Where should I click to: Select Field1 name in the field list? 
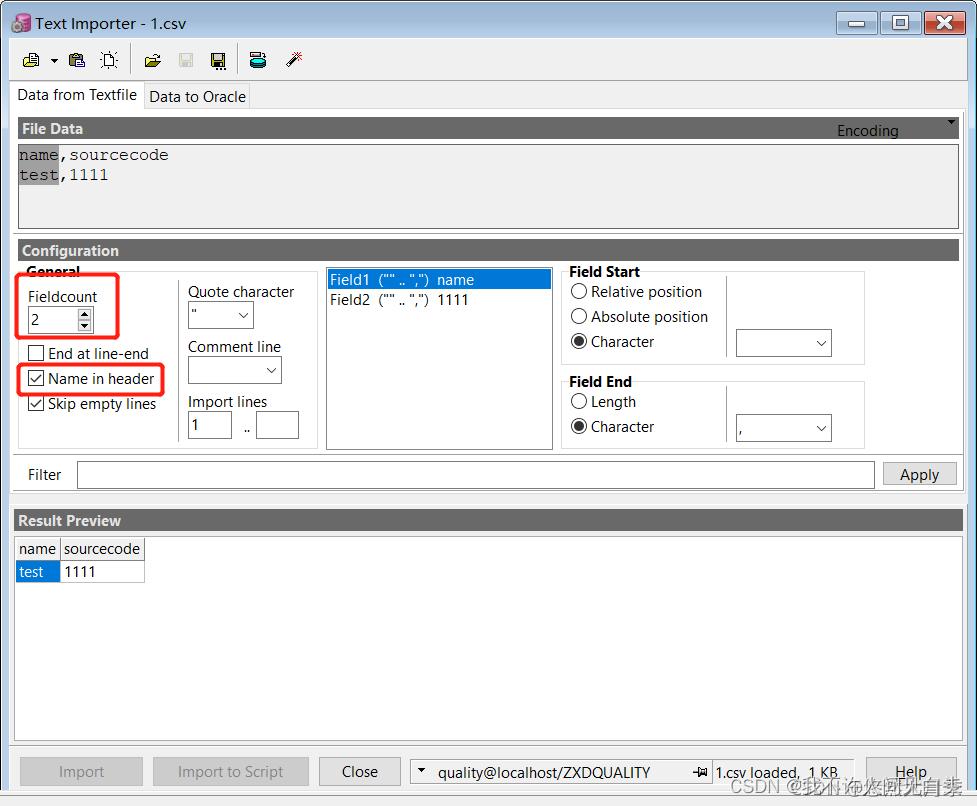pos(439,280)
